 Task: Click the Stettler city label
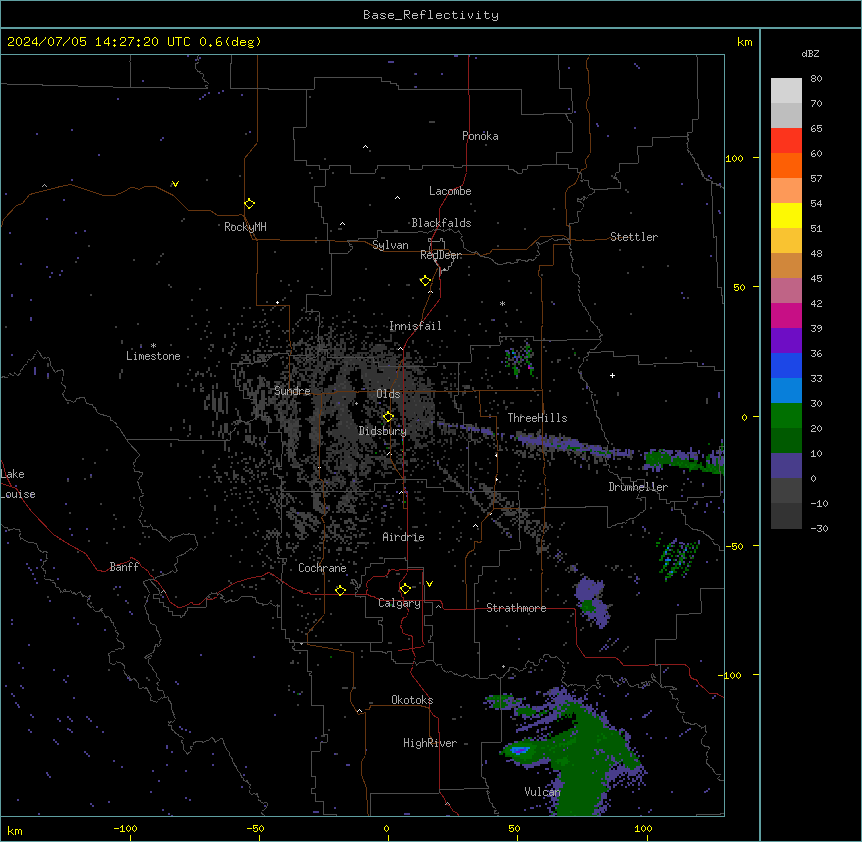(633, 237)
